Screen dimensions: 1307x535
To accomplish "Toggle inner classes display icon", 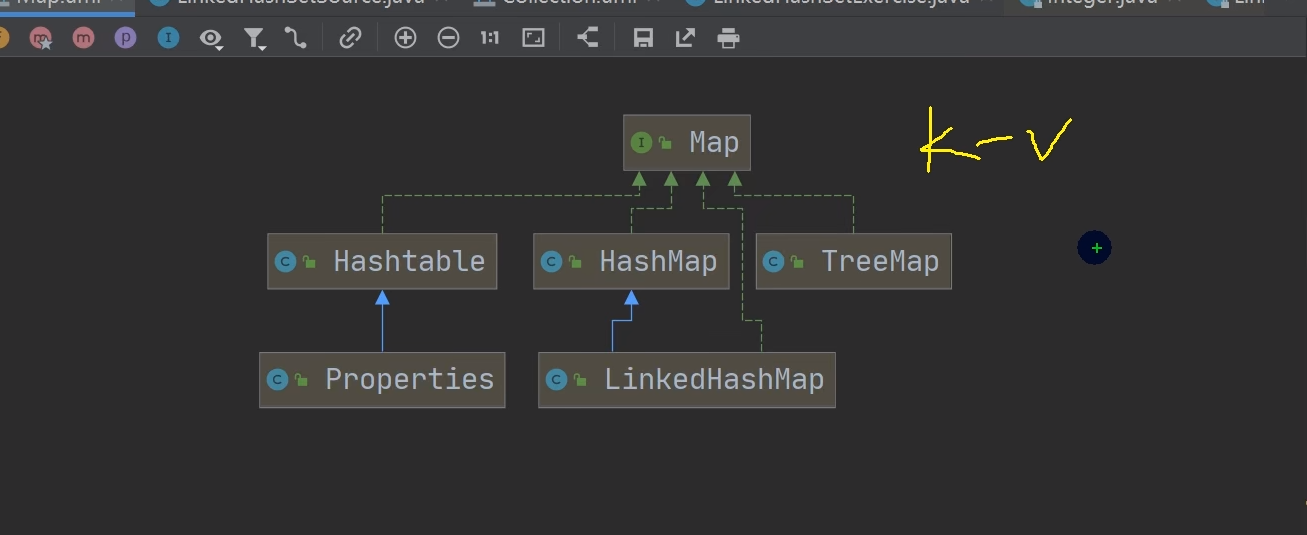I will (x=168, y=39).
